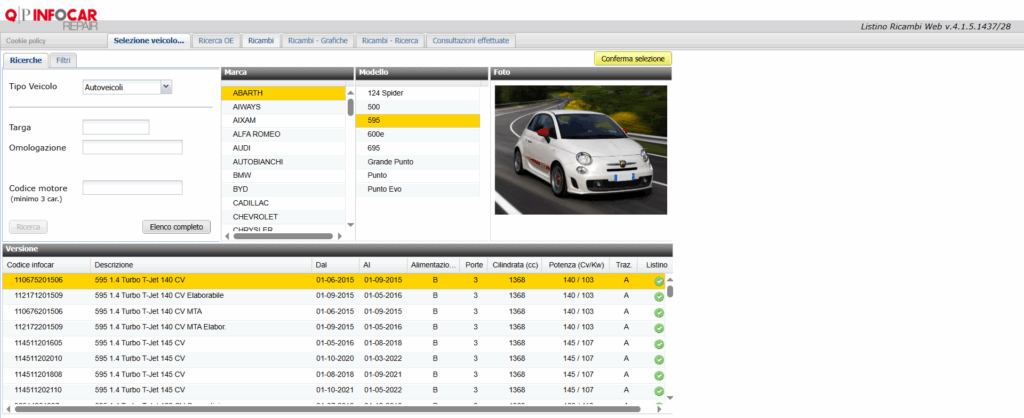The height and width of the screenshot is (418, 1024).
Task: Click Versione table scroll up arrow
Action: 669,280
